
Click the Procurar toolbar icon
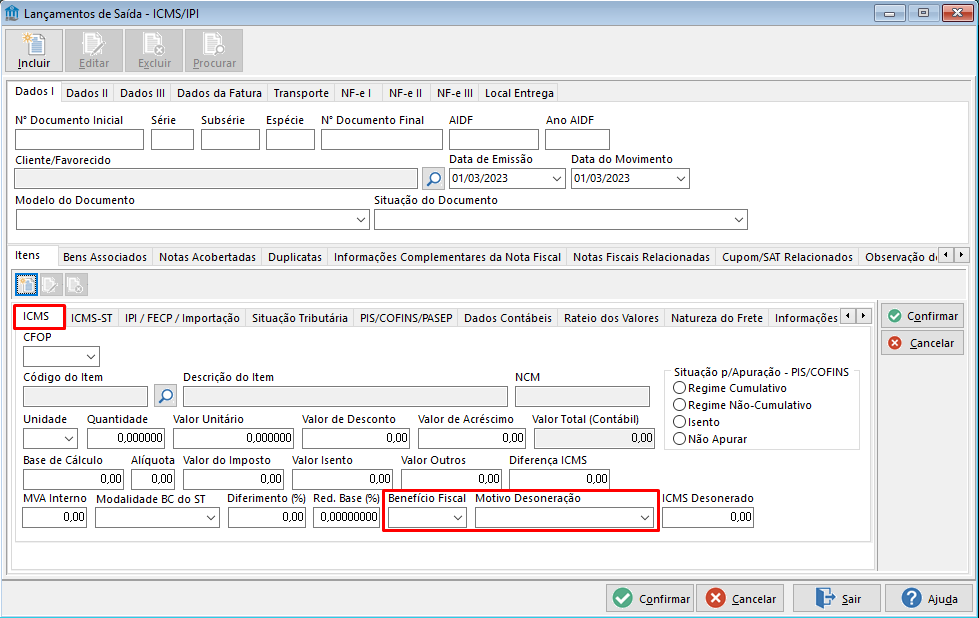[214, 51]
